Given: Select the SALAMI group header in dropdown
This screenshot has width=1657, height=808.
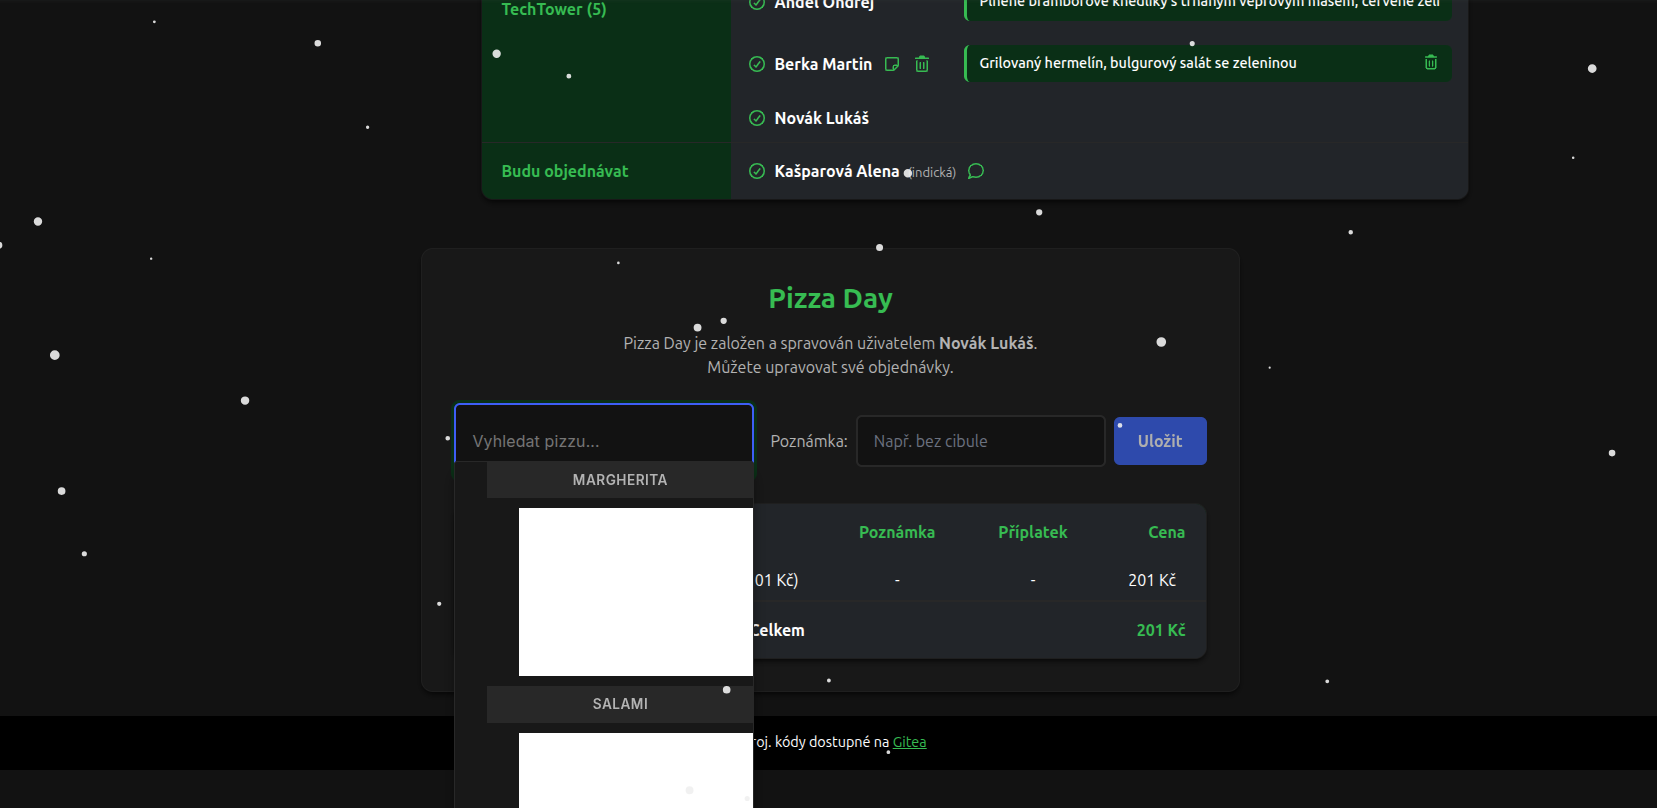Looking at the screenshot, I should tap(619, 704).
